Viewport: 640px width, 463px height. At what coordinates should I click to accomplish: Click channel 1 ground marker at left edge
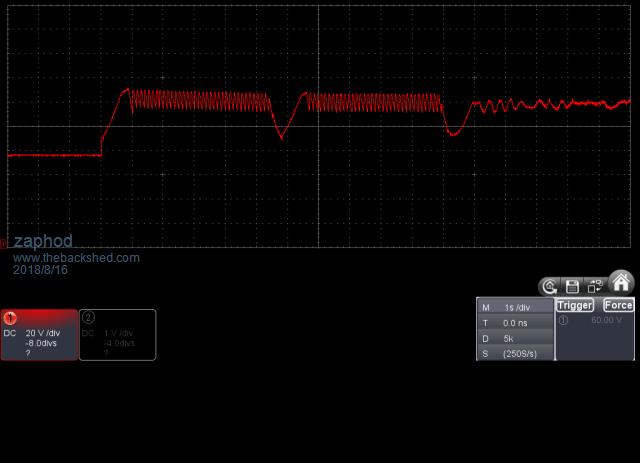click(x=3, y=243)
